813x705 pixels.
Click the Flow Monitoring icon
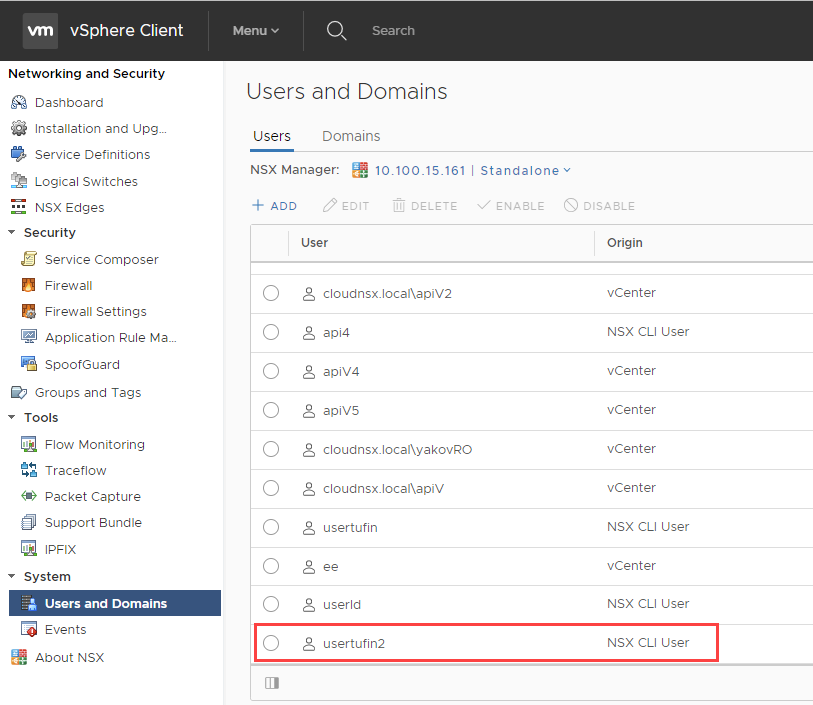[29, 444]
